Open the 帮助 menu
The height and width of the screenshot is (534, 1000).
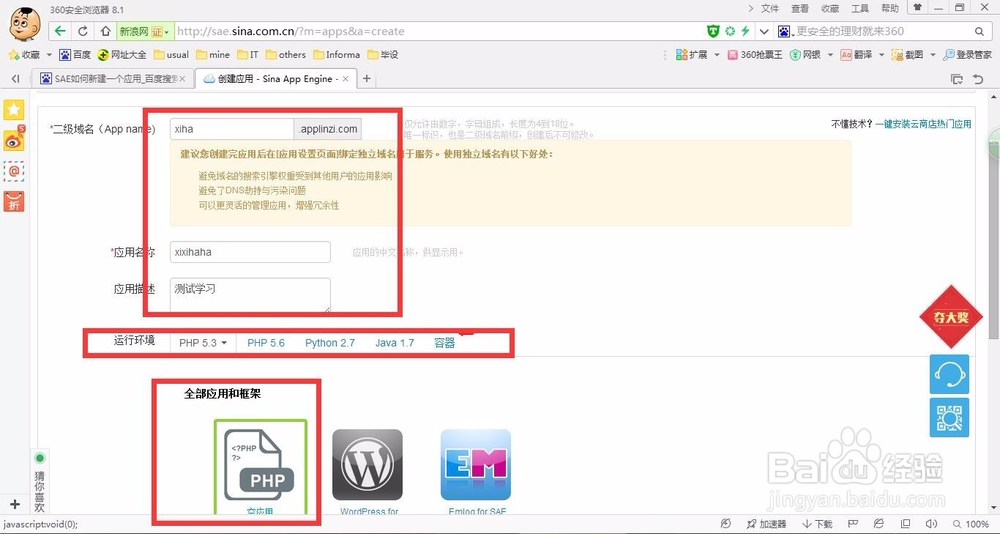pos(890,8)
